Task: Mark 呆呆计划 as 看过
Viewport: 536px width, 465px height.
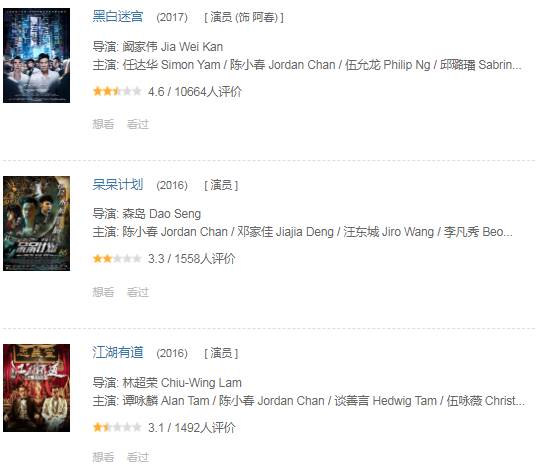Action: (138, 292)
